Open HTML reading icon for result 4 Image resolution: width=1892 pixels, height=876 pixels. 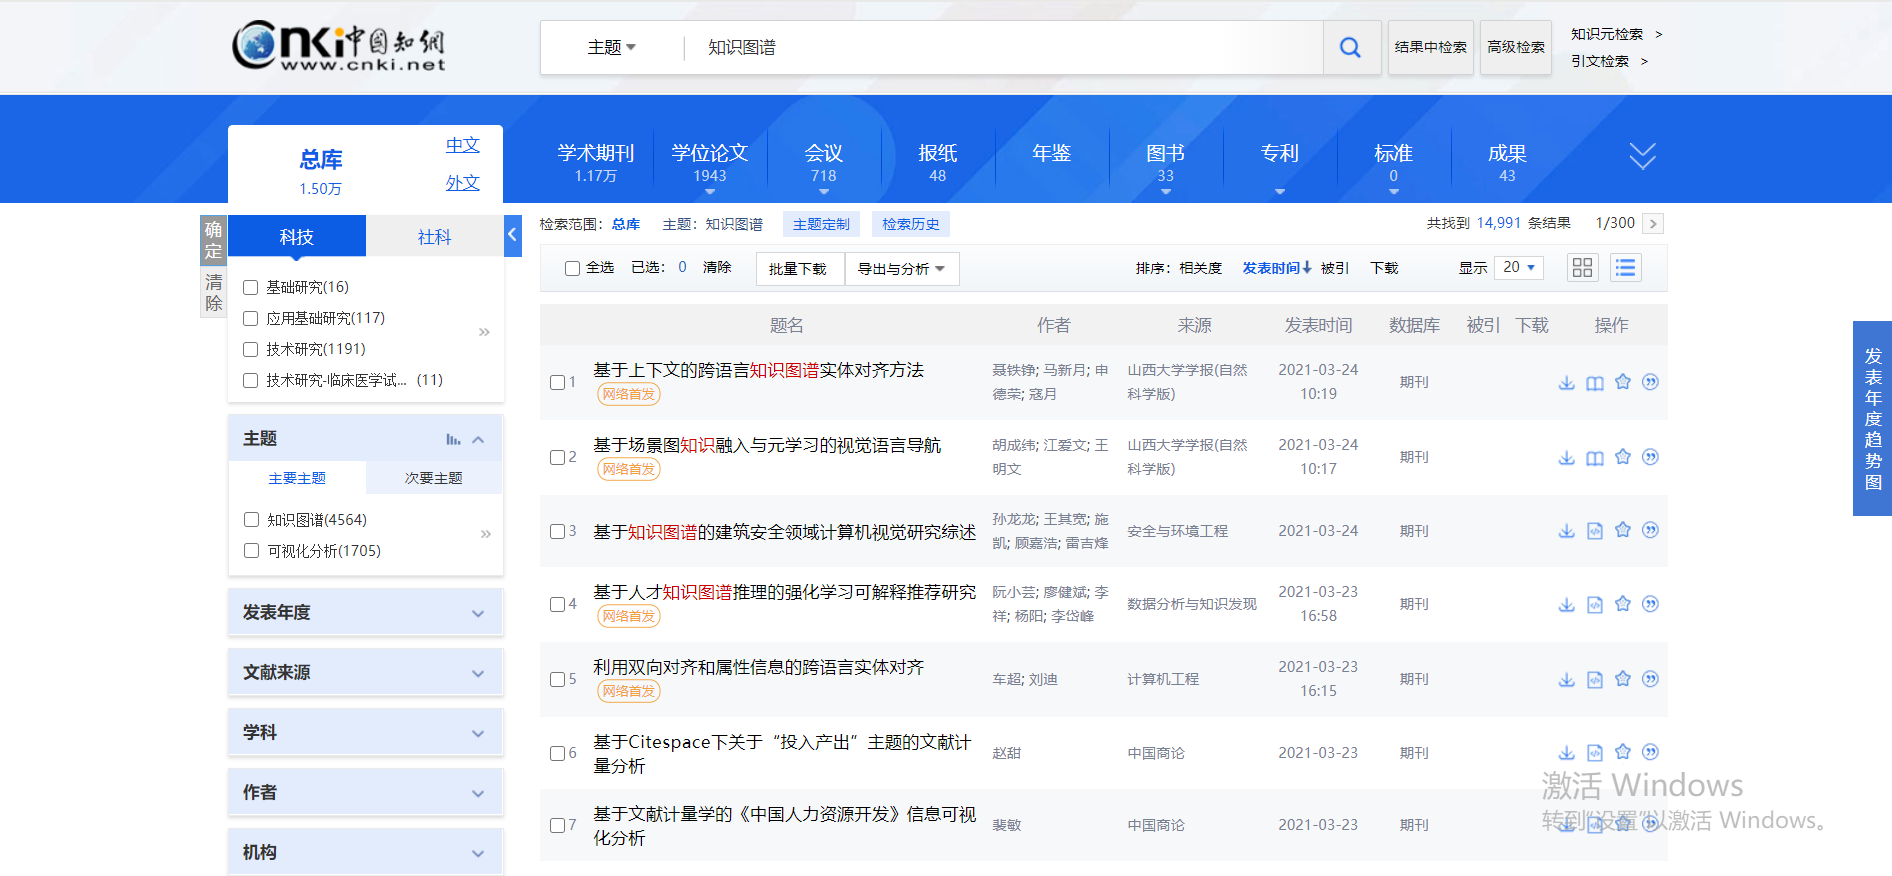point(1595,604)
